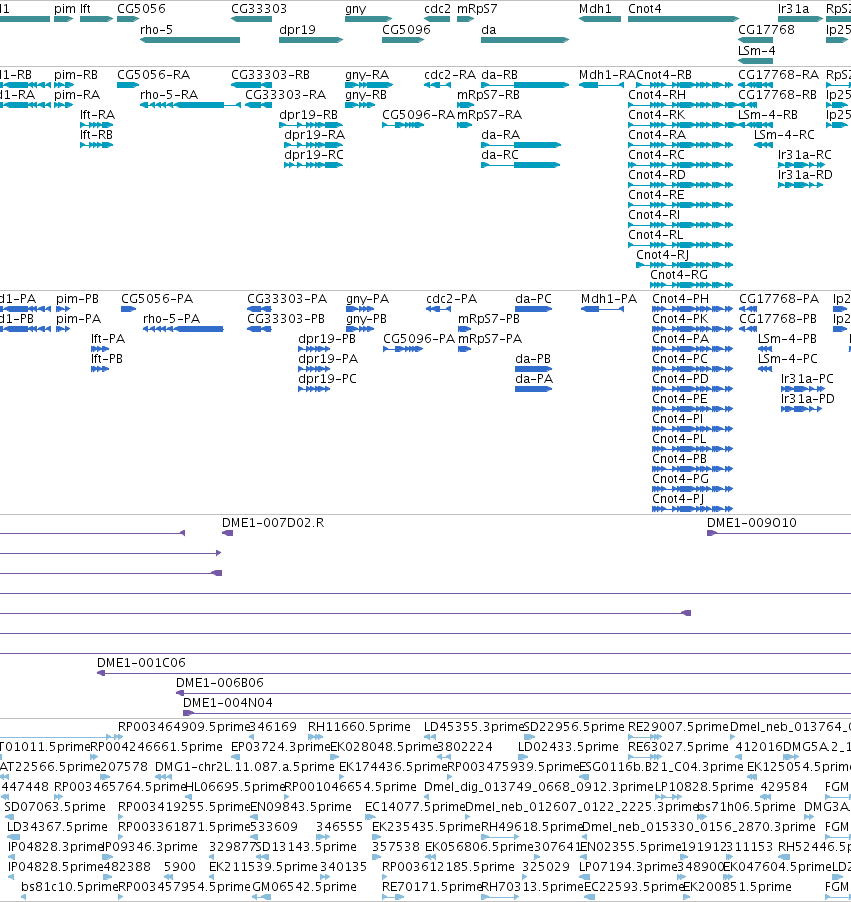Click transcript 'Cnot4-RK'
The width and height of the screenshot is (851, 902).
pyautogui.click(x=657, y=114)
